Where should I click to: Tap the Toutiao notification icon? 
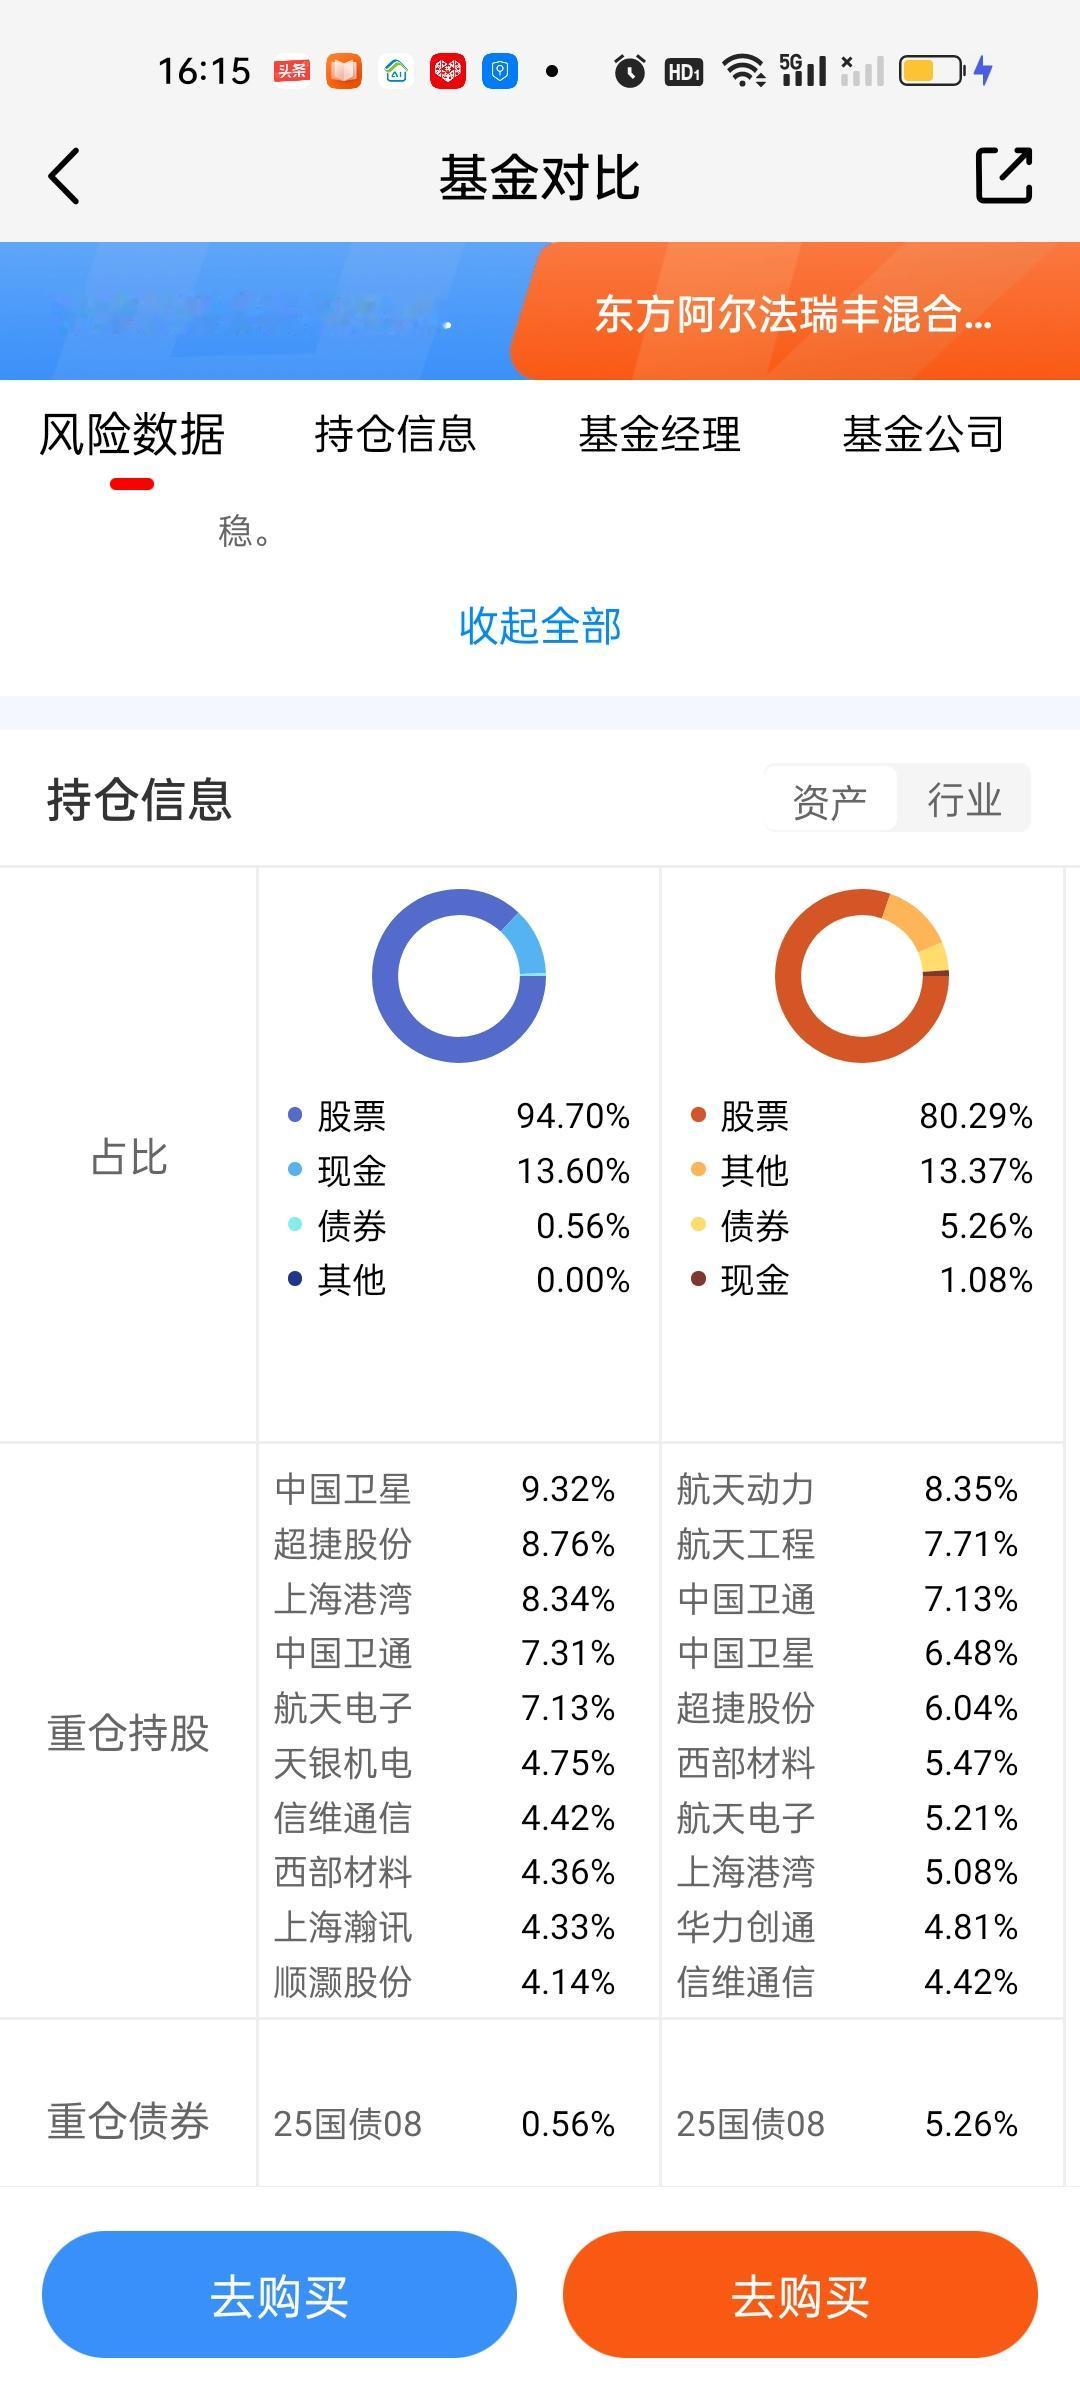[x=292, y=71]
